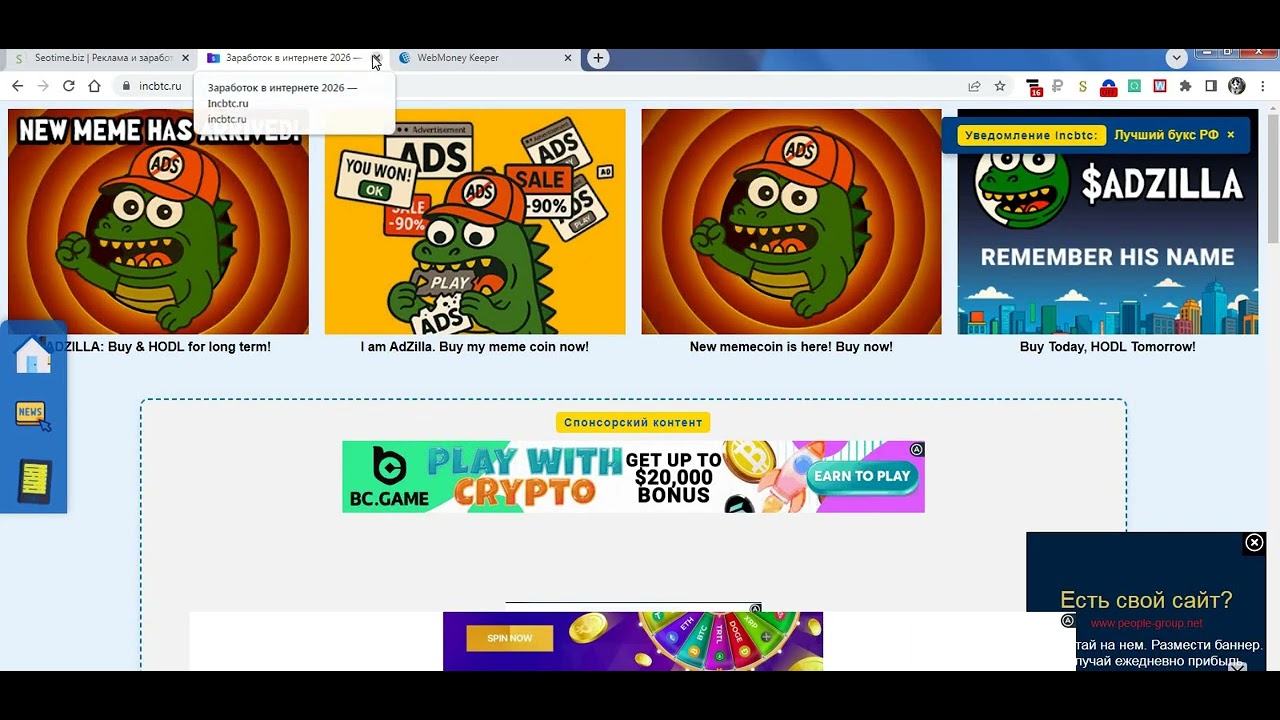Viewport: 1280px width, 720px height.
Task: Open the NEW MEME HAS ARRIVED ad image
Action: coord(158,221)
